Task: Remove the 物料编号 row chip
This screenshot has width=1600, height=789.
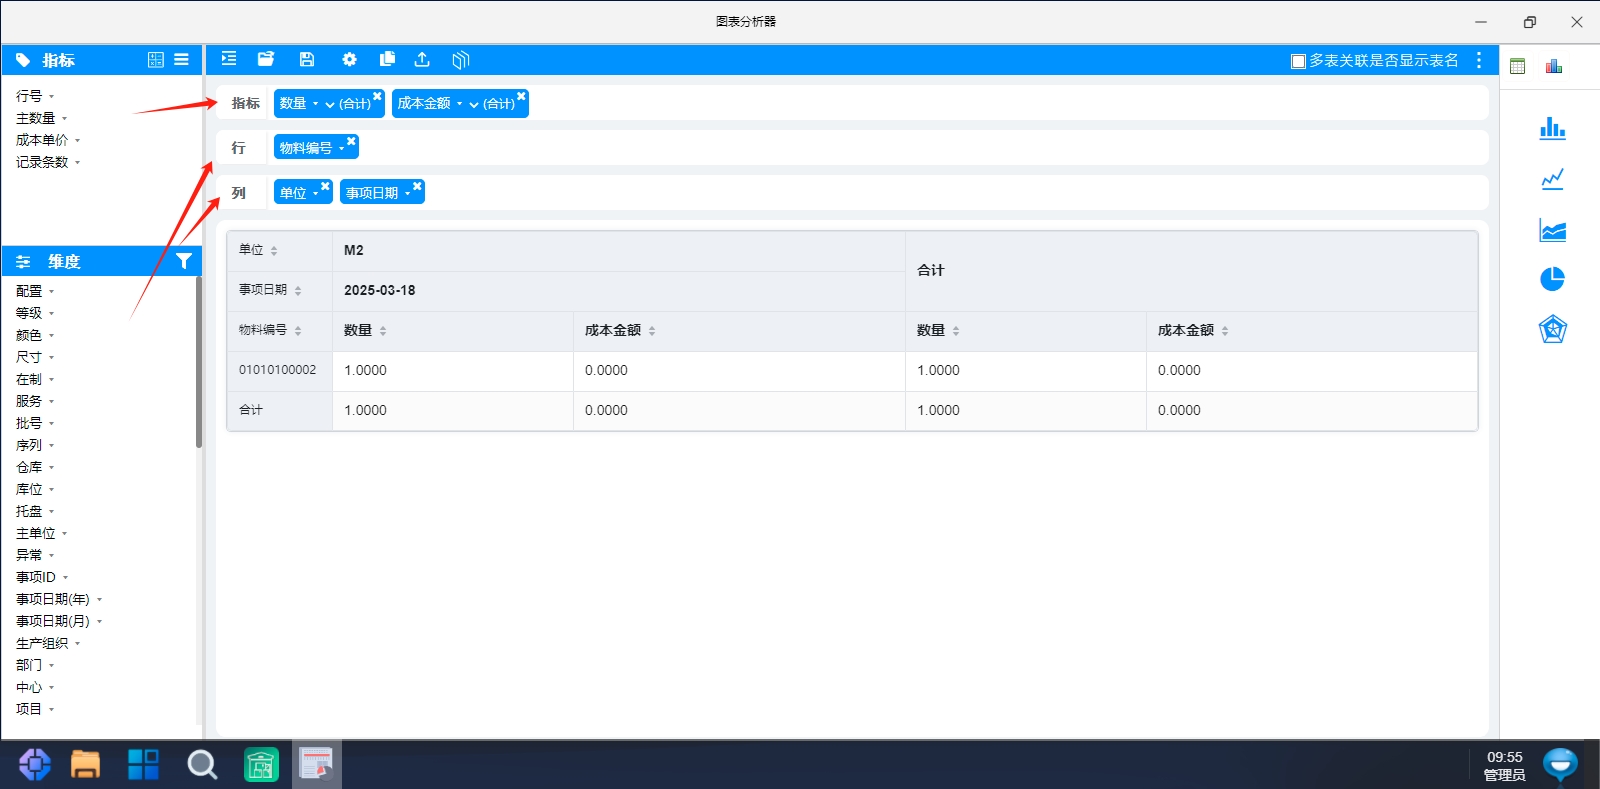Action: click(351, 141)
